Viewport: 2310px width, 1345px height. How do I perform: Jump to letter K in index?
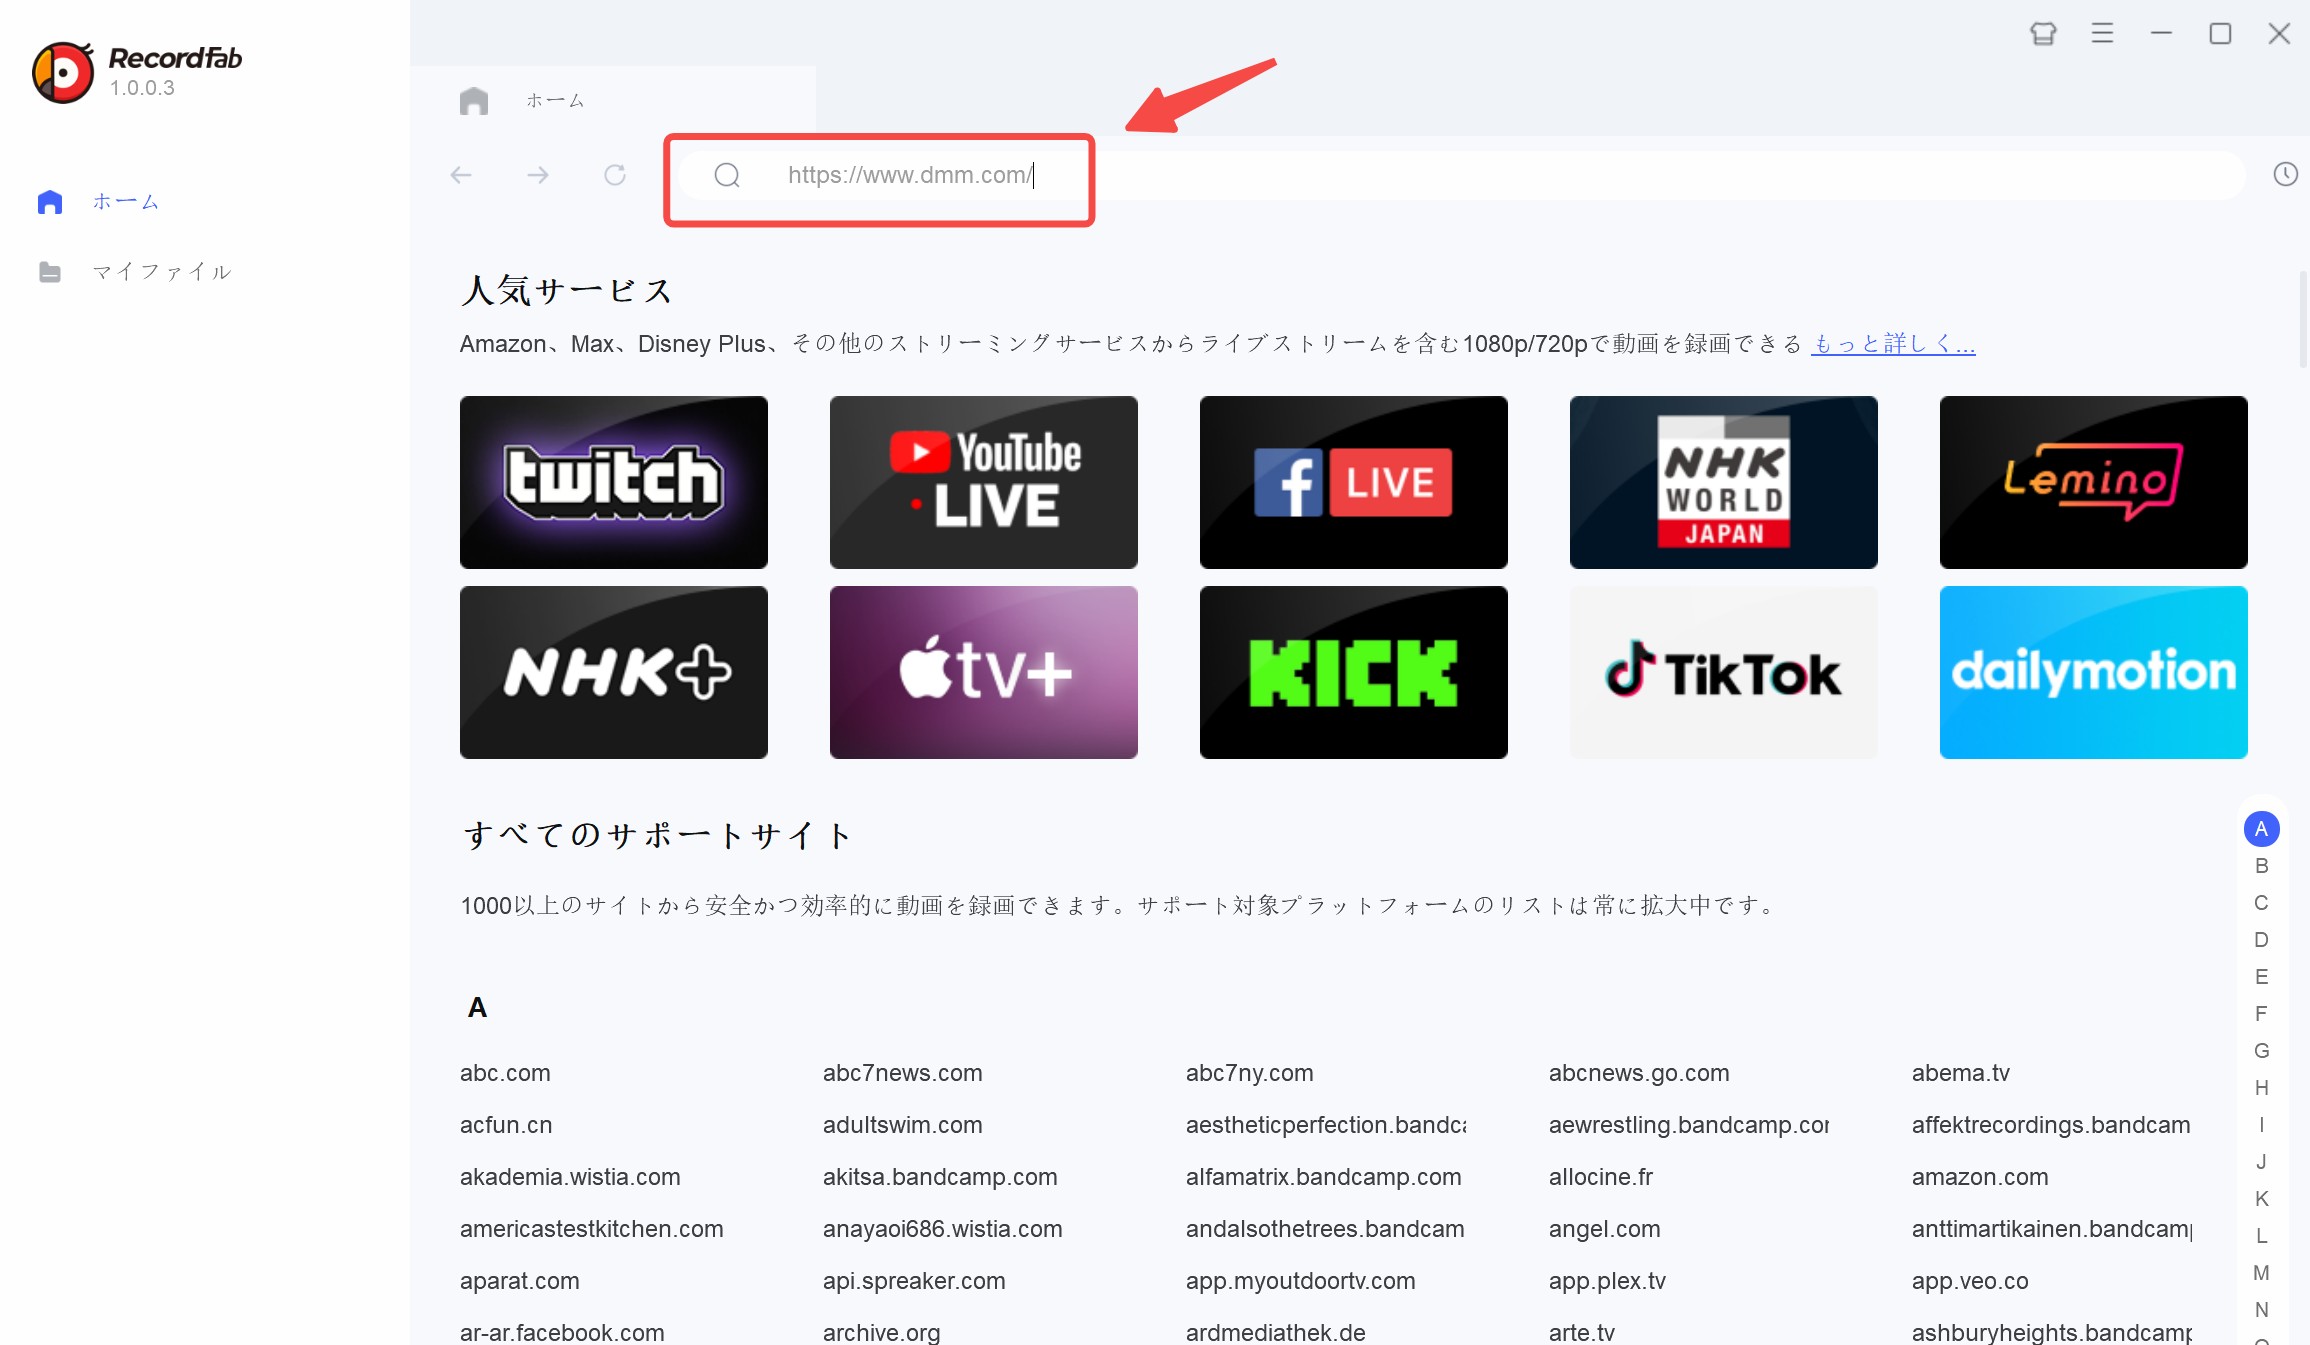(x=2261, y=1199)
